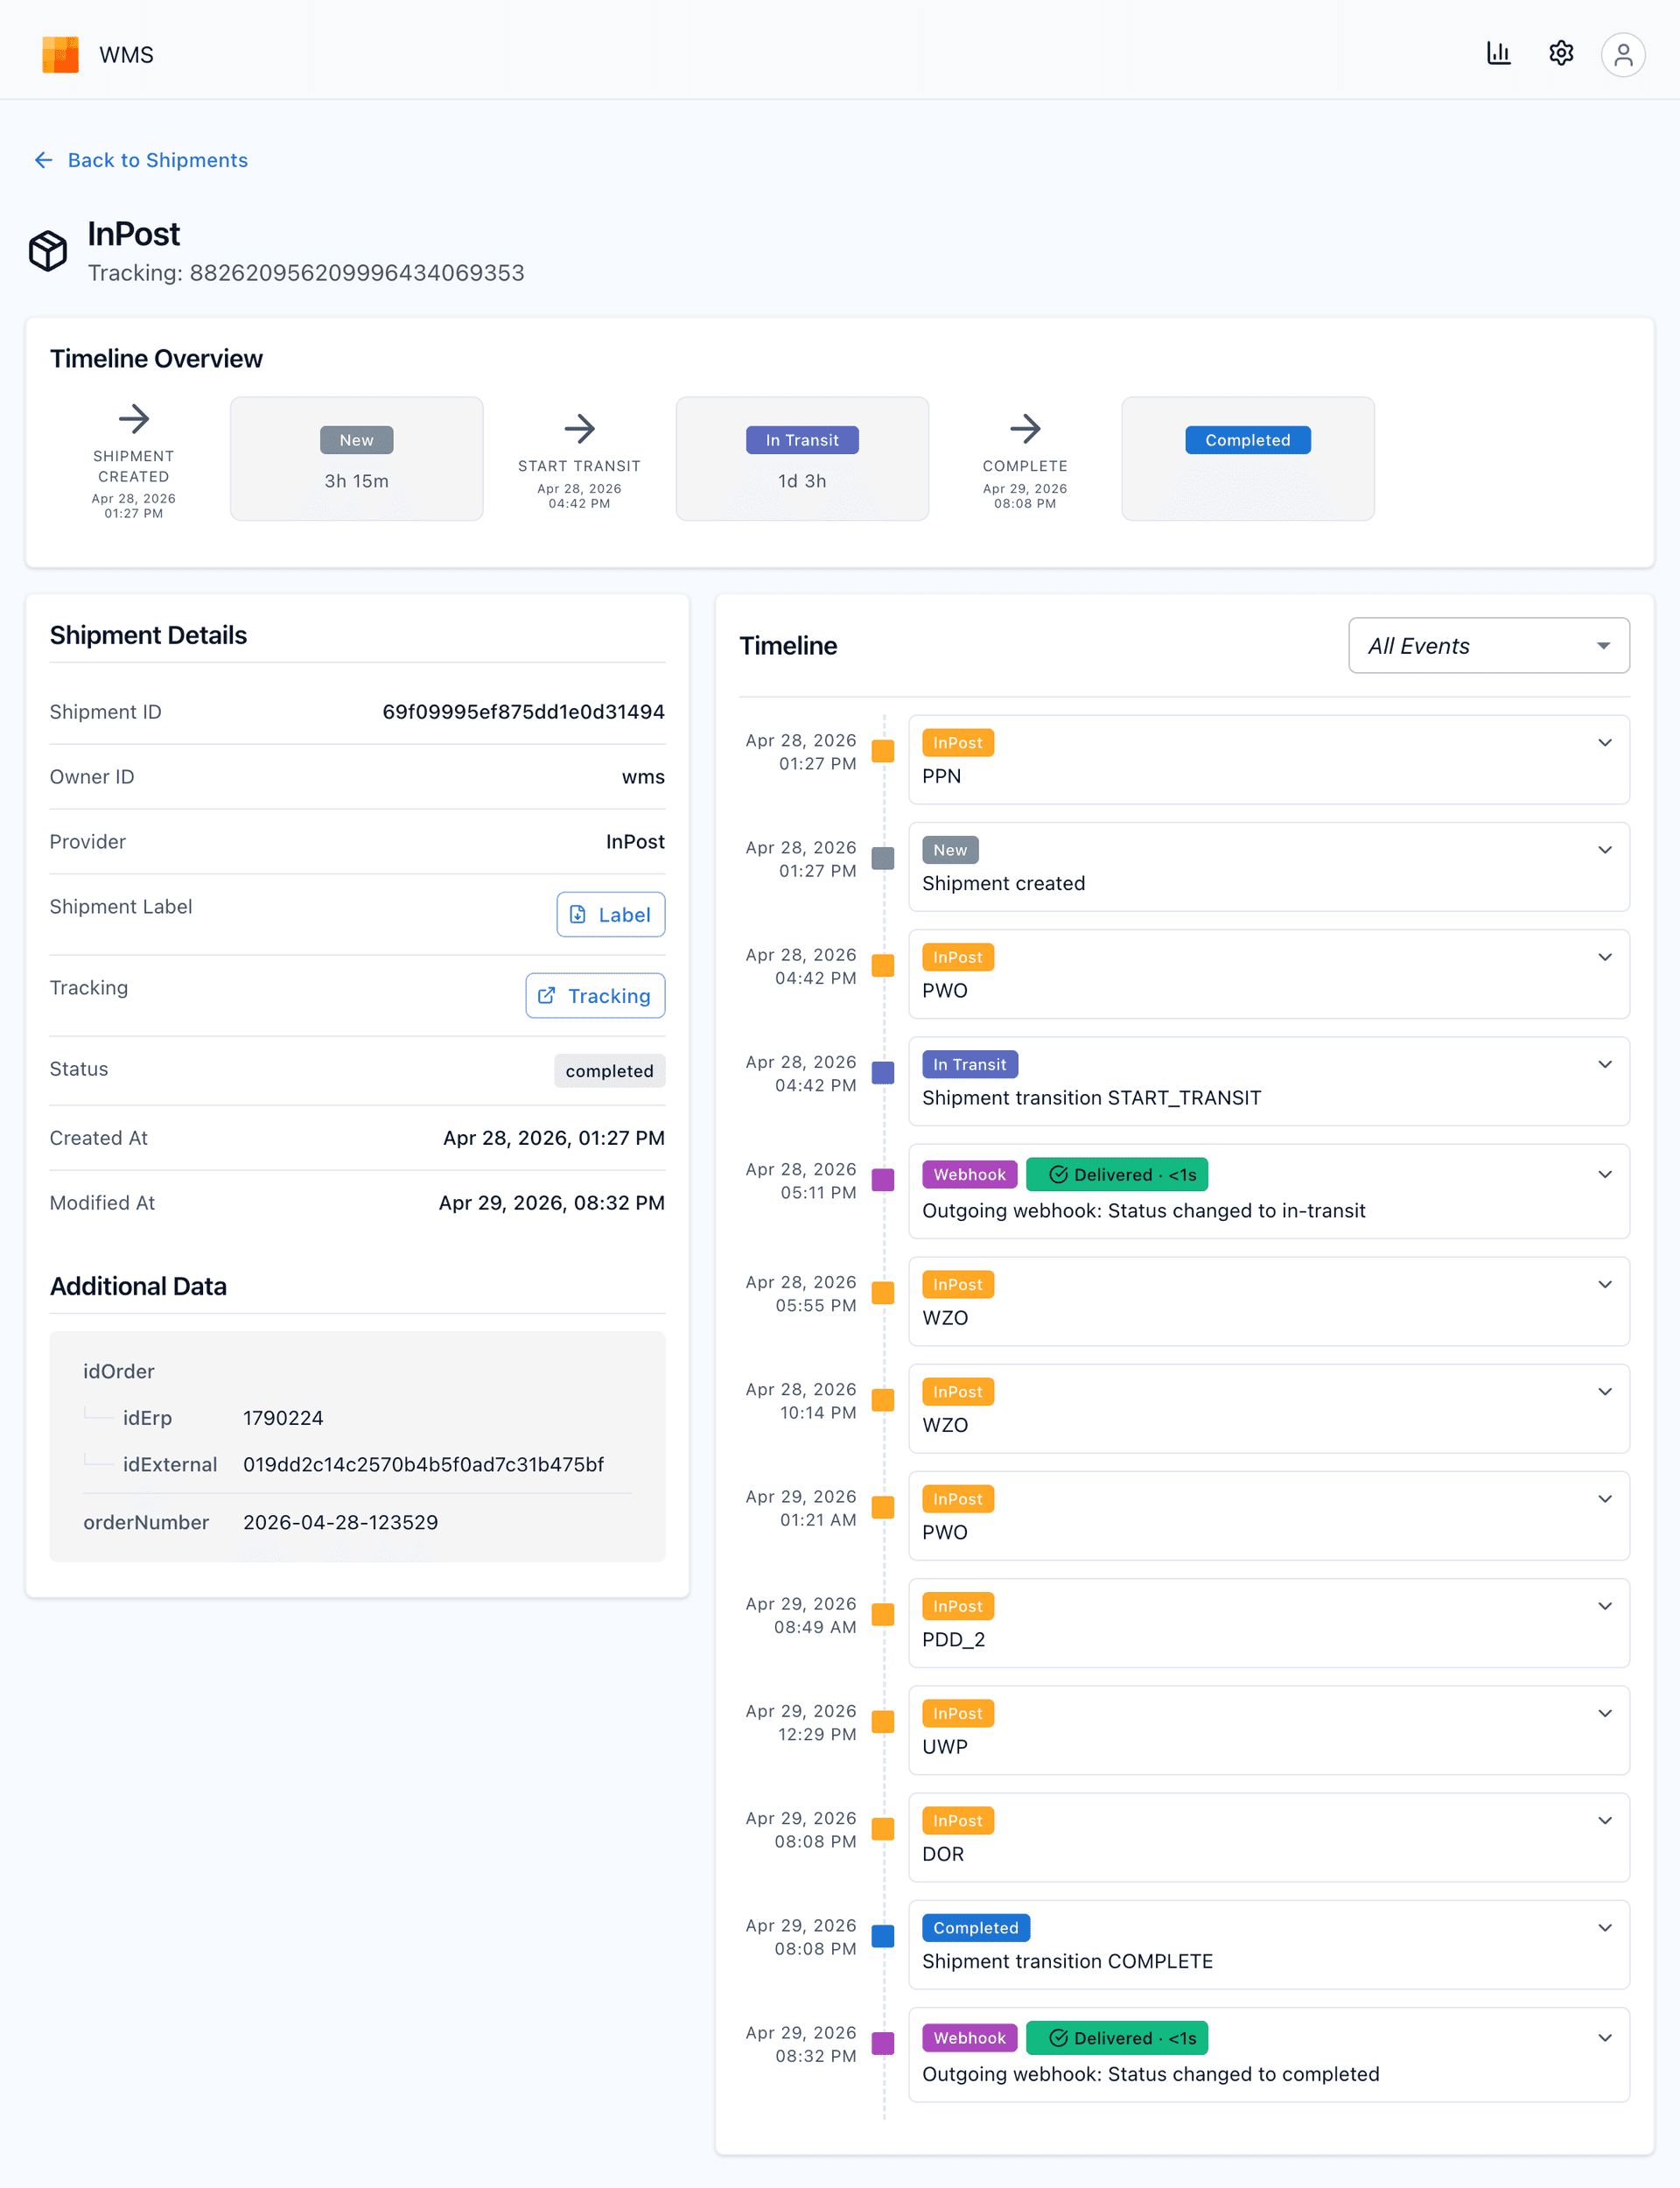The image size is (1680, 2188).
Task: Click the Delivered badge on completed webhook
Action: point(1116,2037)
